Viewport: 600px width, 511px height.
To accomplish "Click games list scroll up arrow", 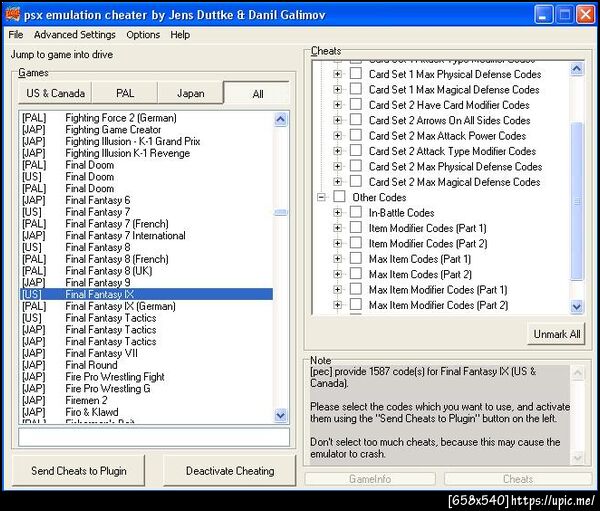I will 281,120.
